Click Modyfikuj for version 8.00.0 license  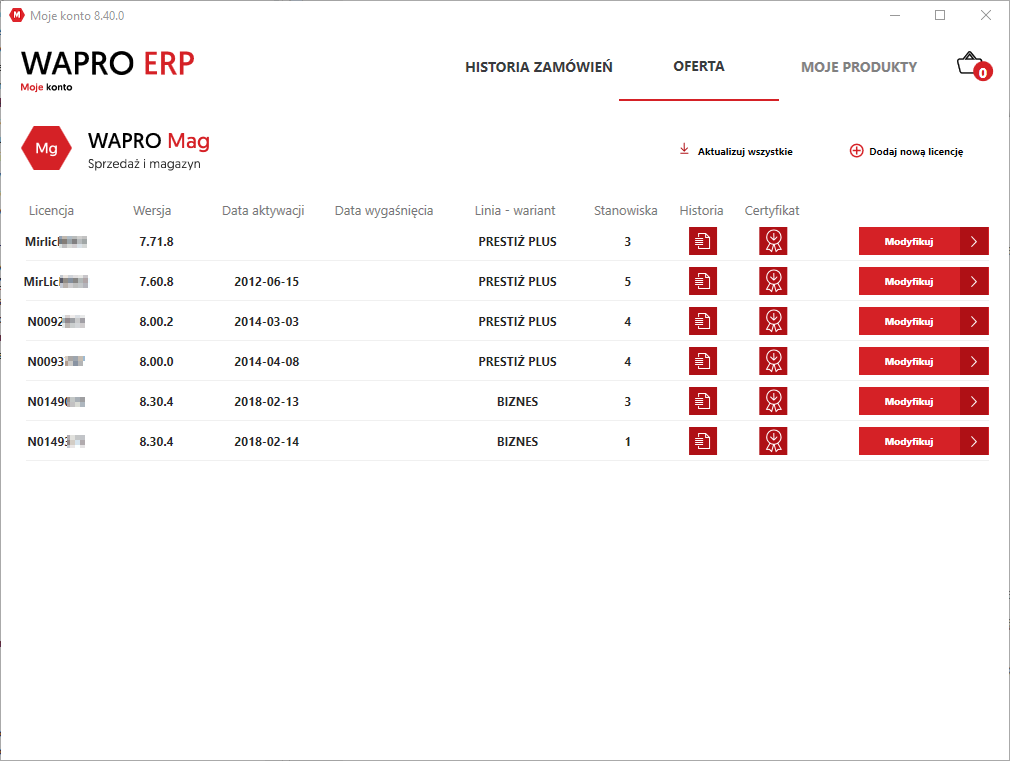click(924, 361)
